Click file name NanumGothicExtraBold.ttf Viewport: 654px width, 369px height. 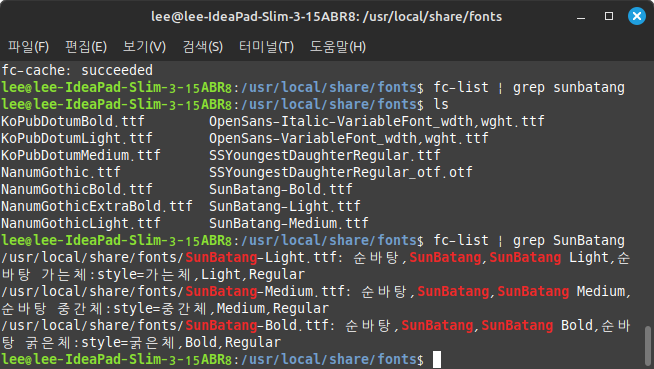pyautogui.click(x=97, y=206)
